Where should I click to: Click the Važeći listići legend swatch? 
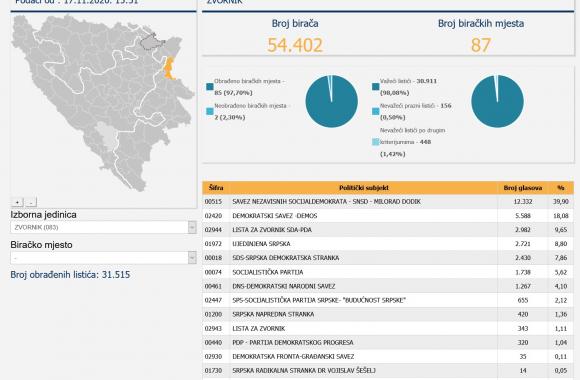(375, 87)
